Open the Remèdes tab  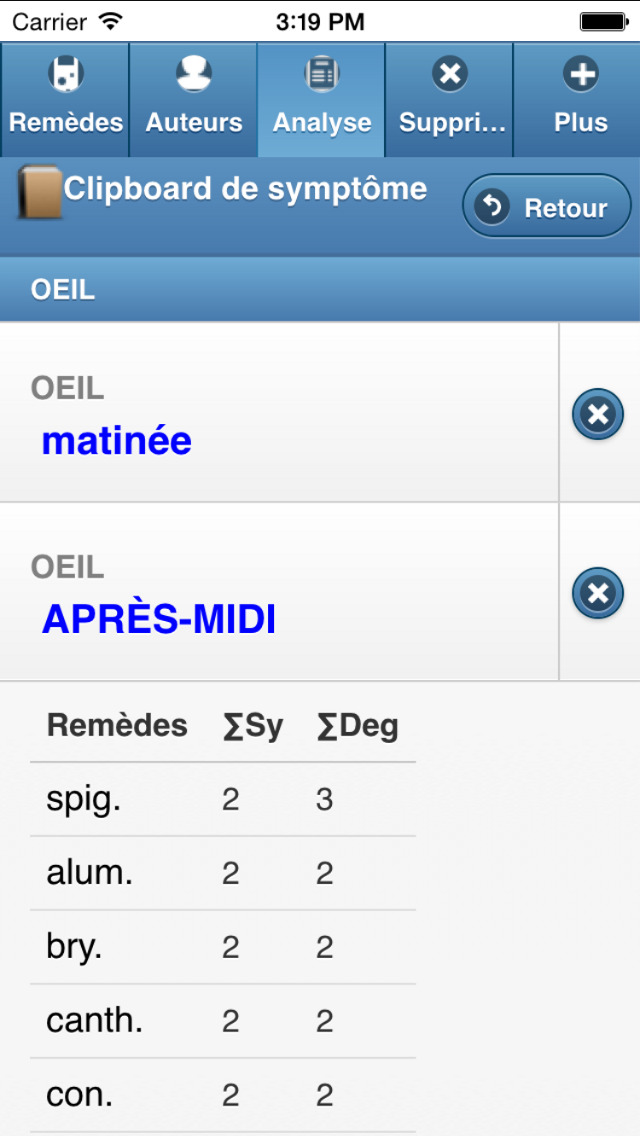(x=65, y=99)
